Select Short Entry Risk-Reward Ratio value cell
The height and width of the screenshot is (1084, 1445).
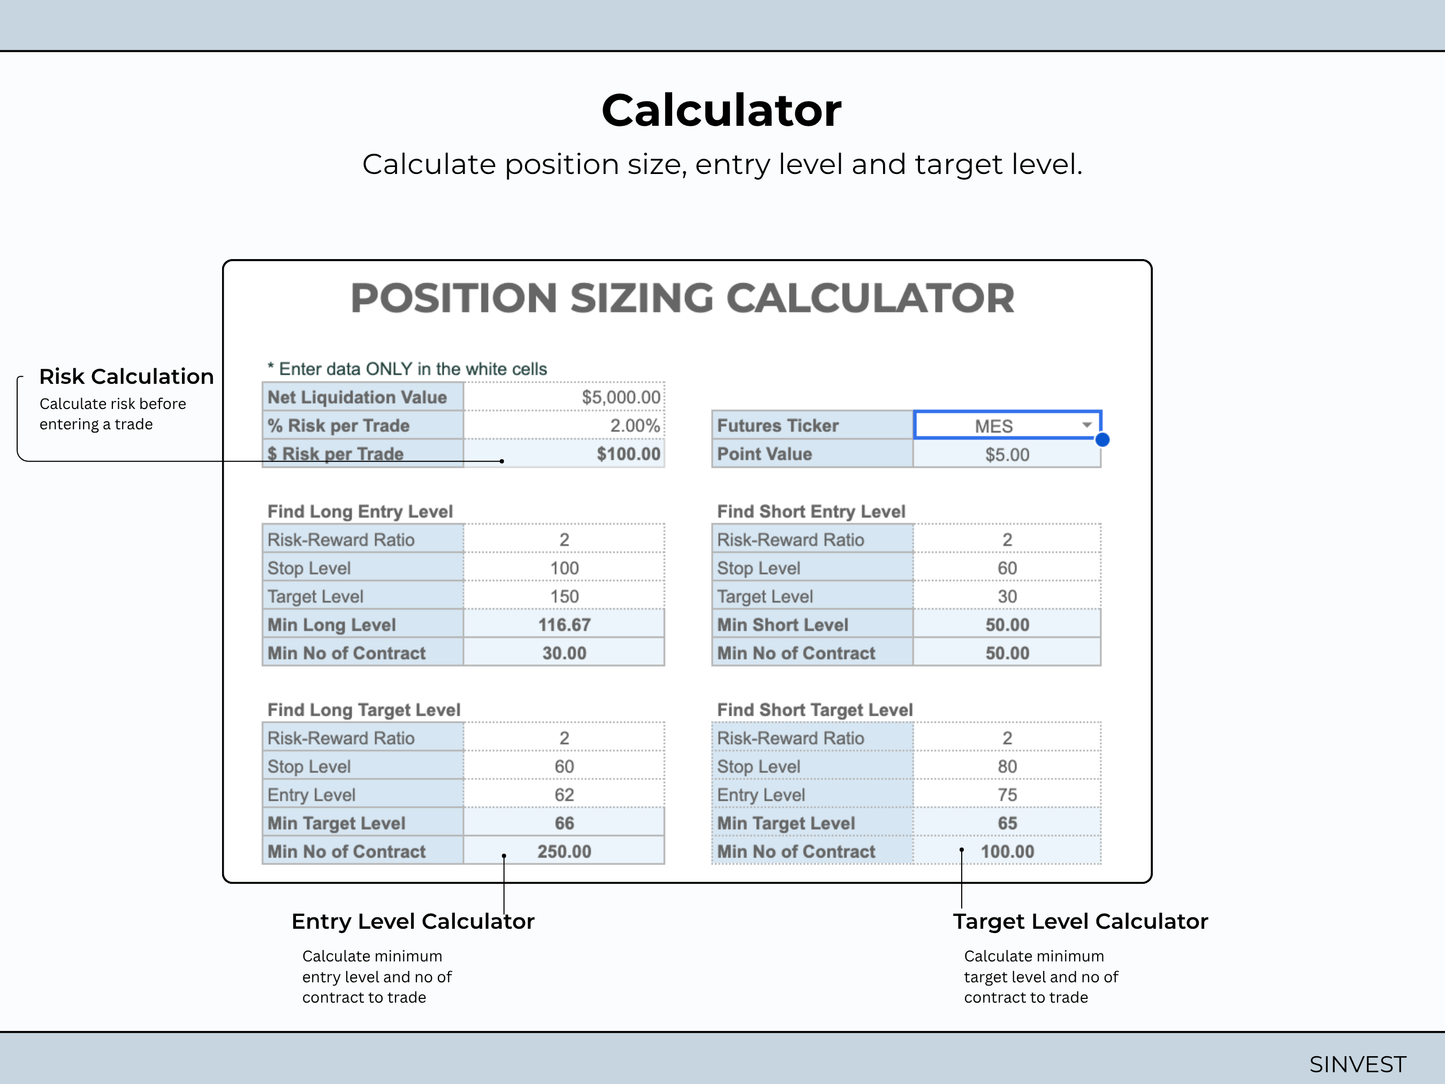tap(1007, 539)
